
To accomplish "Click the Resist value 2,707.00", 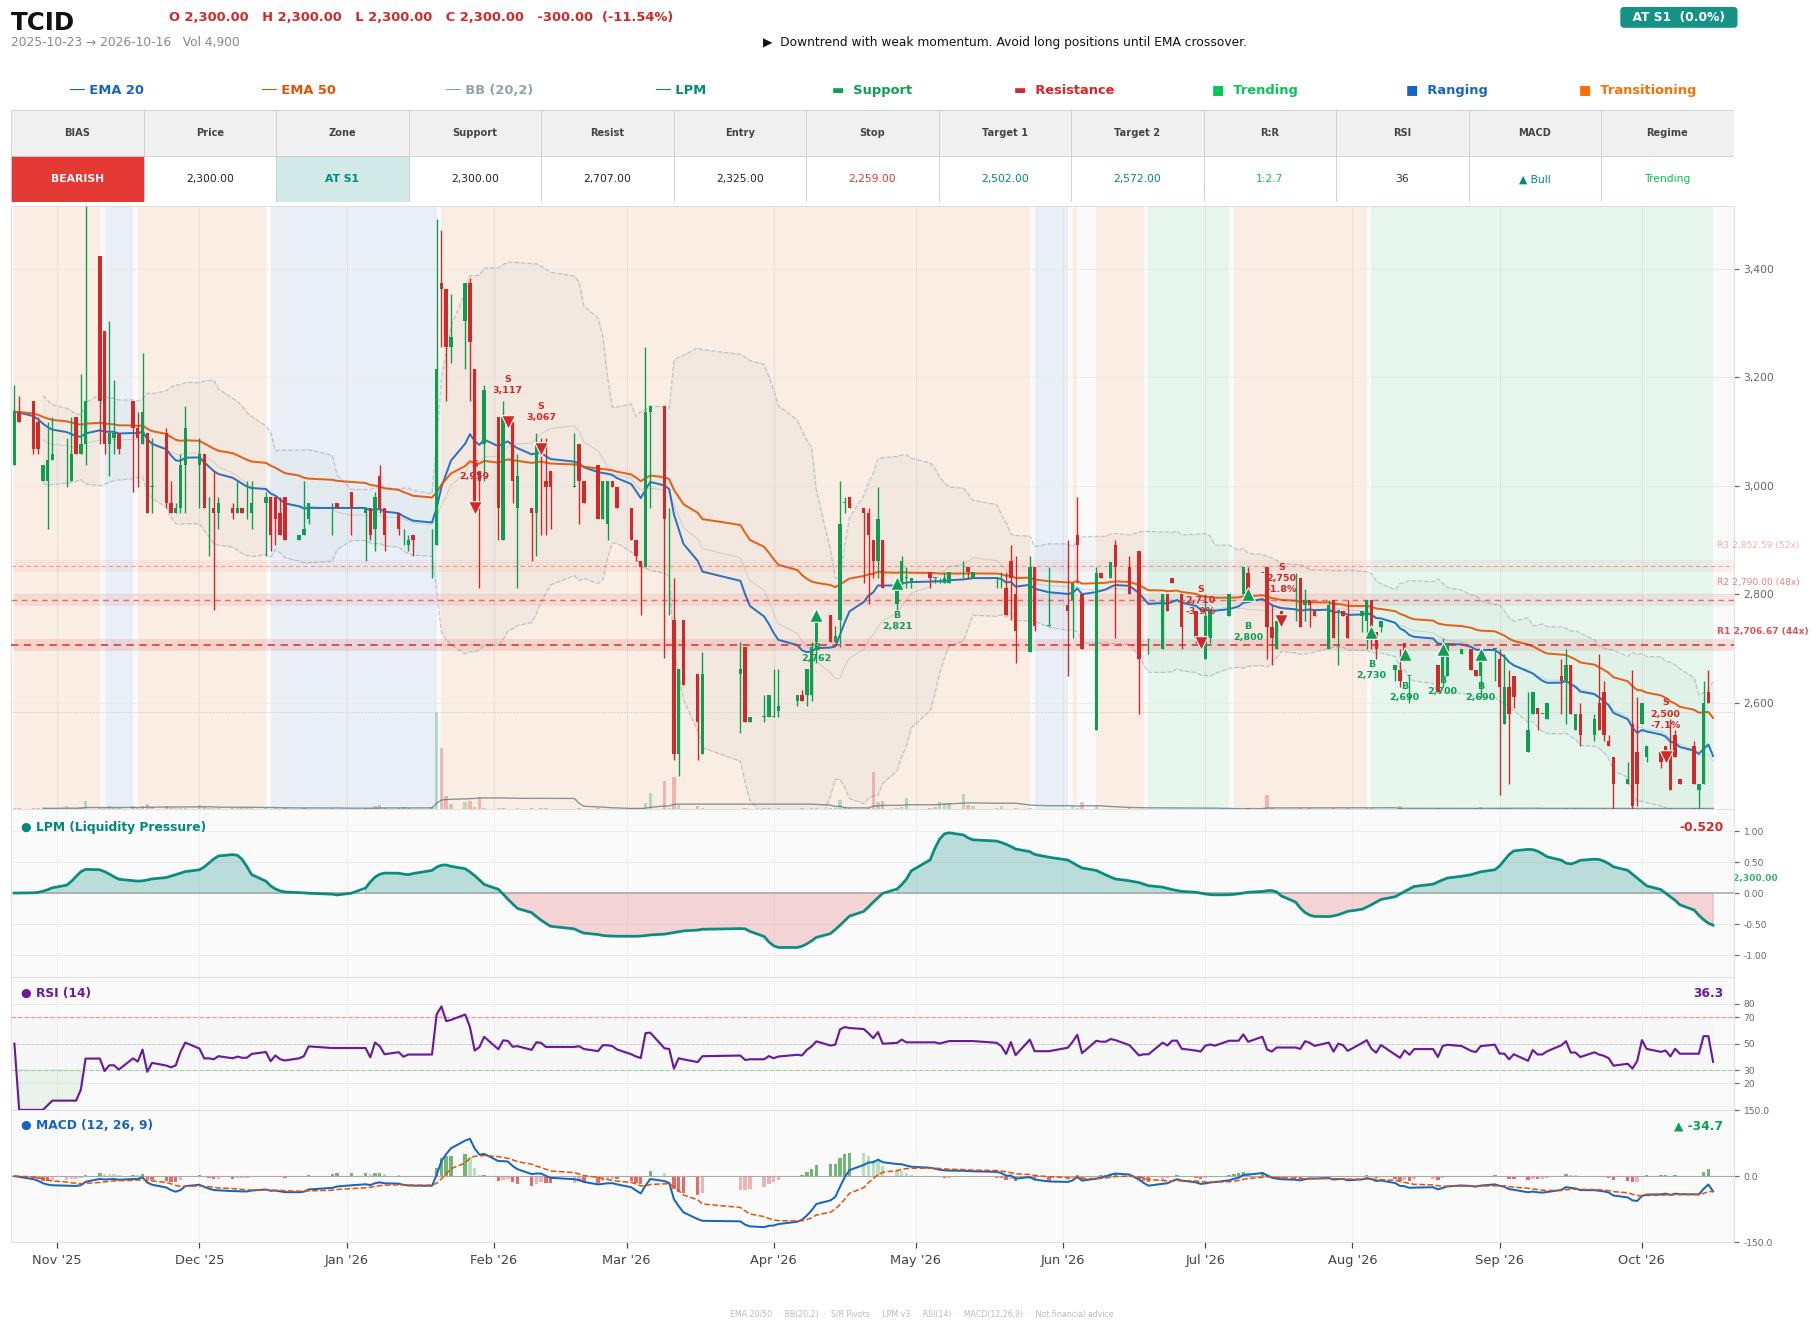I will [607, 179].
